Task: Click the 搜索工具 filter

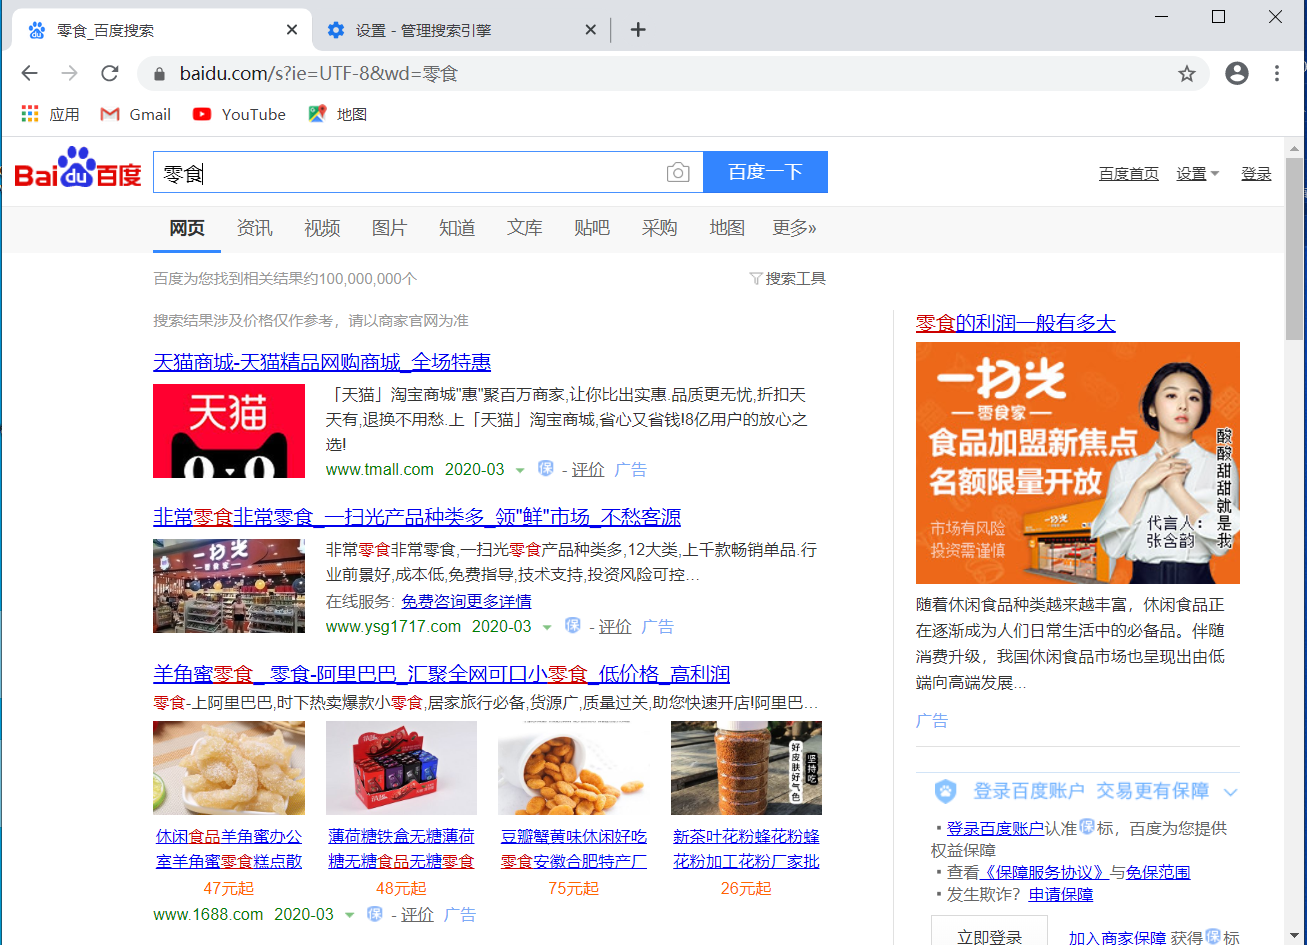Action: click(787, 279)
